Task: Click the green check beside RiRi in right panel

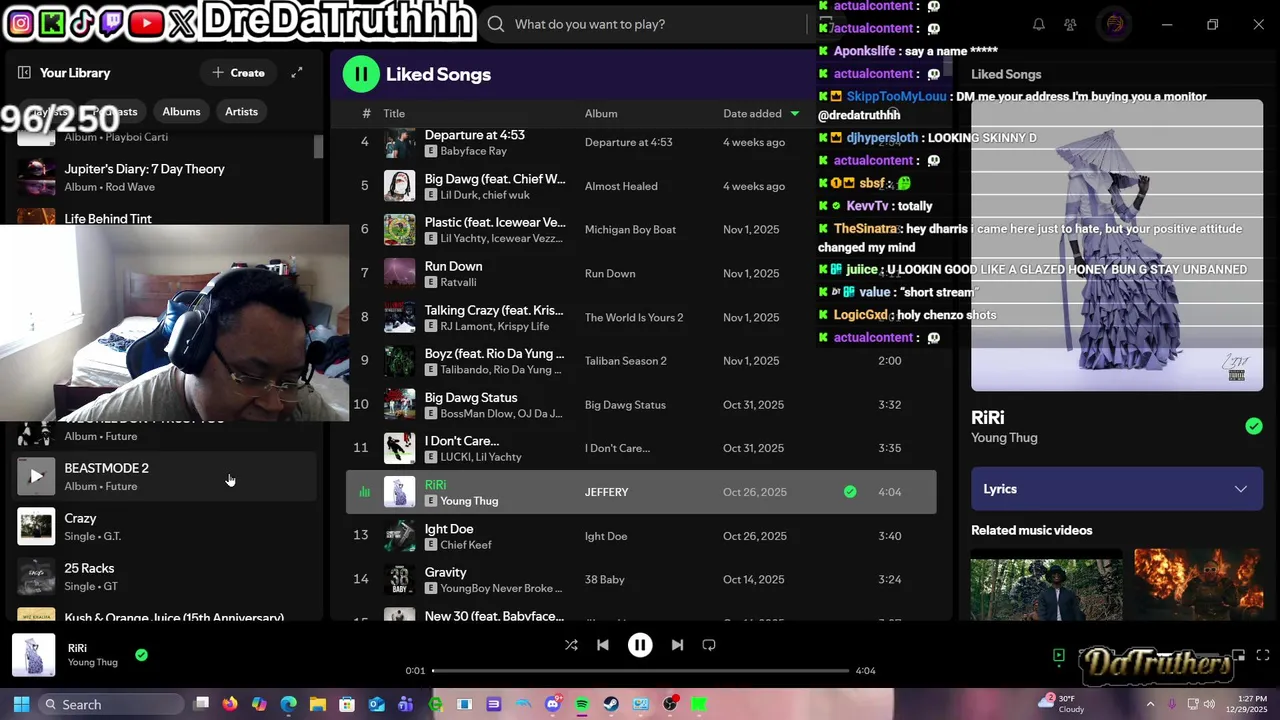Action: point(1254,427)
